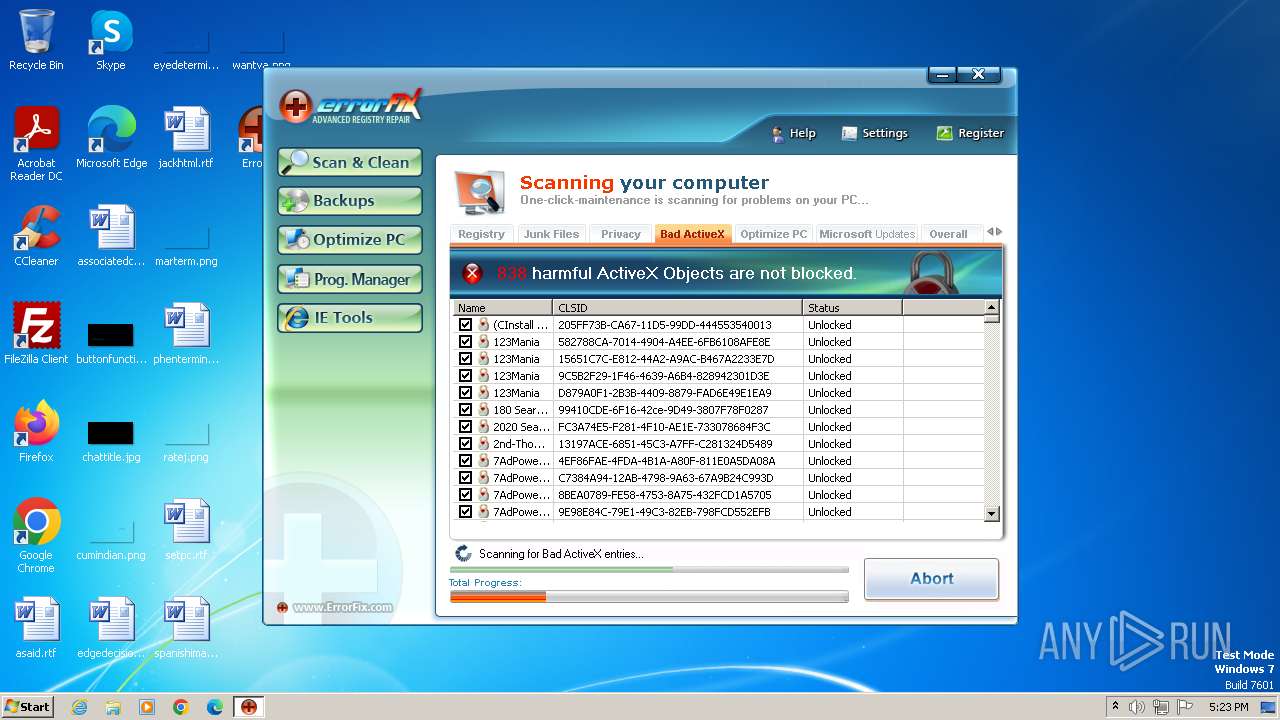Uncheck the 123Mania 9C5B2F29 entry checkbox

[x=465, y=376]
